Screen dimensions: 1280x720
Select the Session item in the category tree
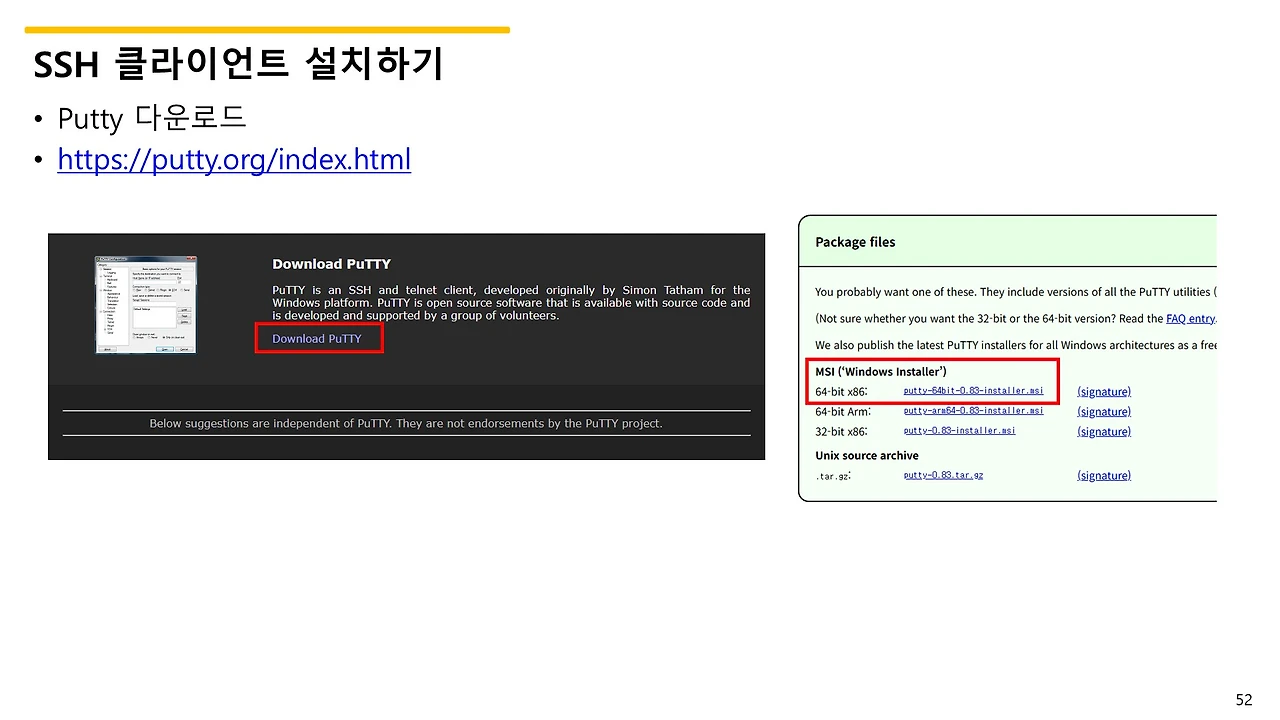(x=106, y=269)
